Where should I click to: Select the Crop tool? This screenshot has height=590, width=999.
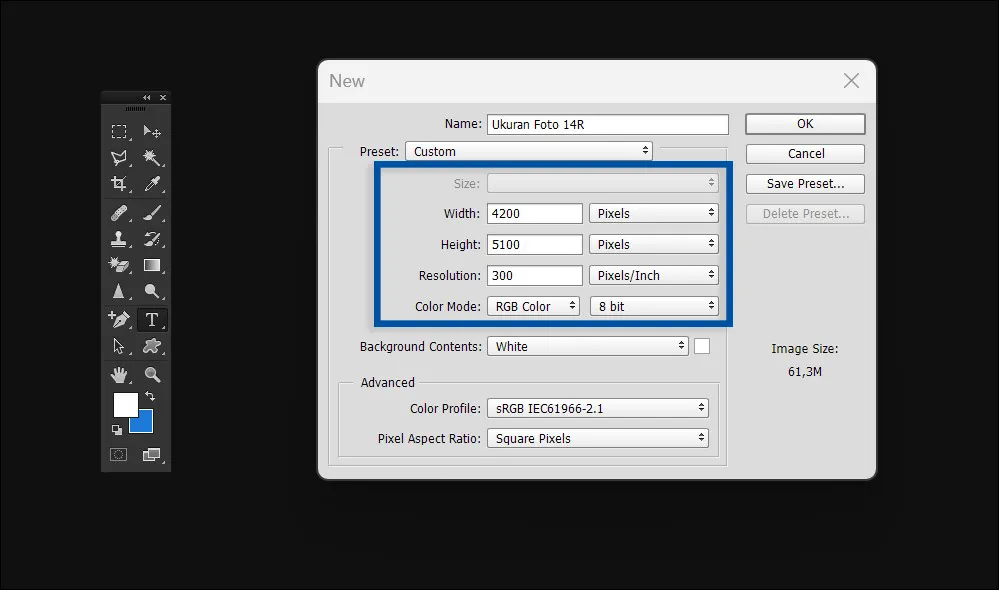(x=119, y=185)
